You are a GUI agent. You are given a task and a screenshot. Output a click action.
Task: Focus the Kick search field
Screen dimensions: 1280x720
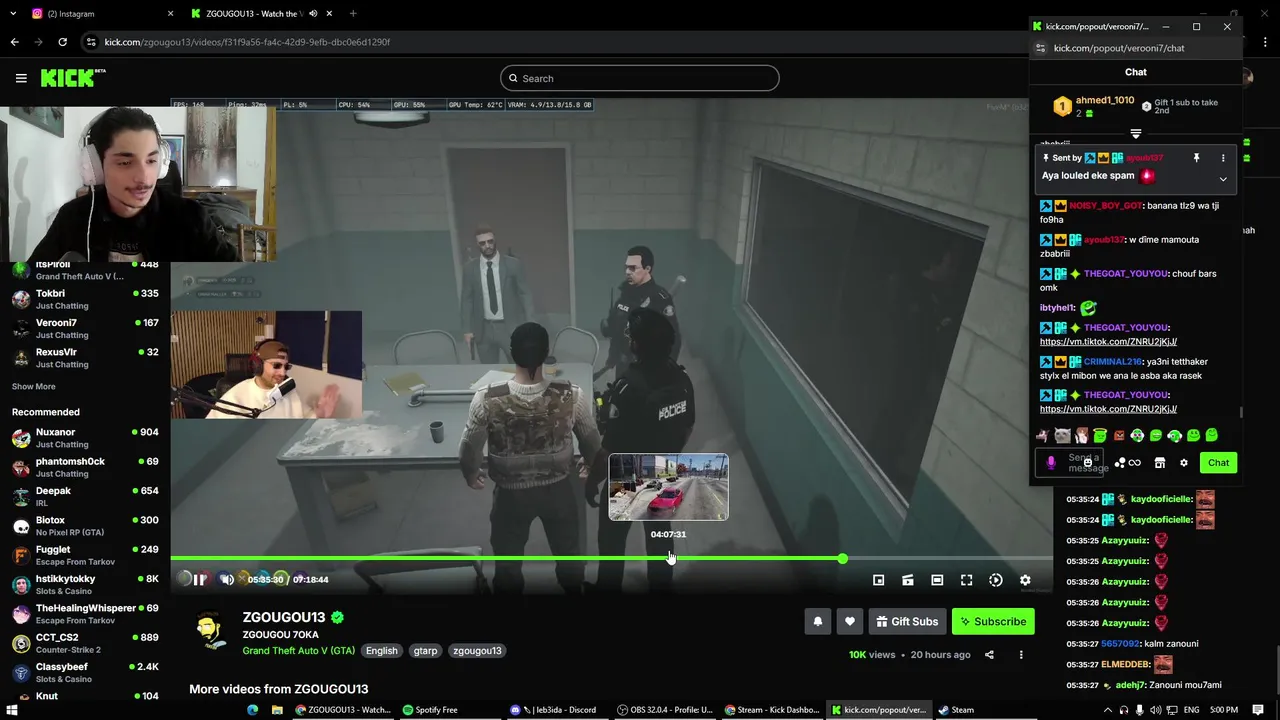(640, 78)
